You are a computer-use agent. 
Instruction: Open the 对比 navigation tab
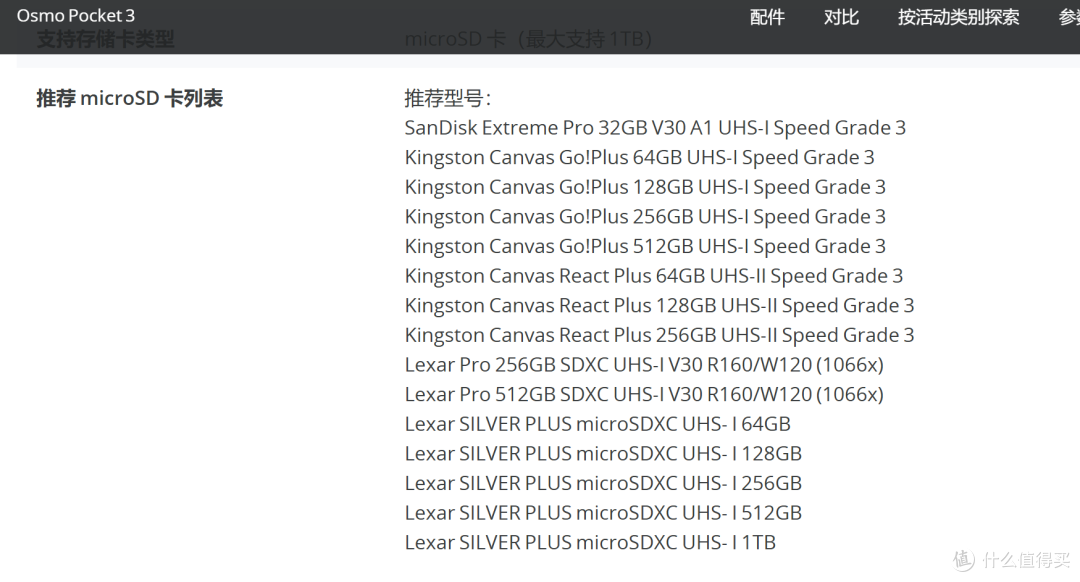[x=841, y=17]
